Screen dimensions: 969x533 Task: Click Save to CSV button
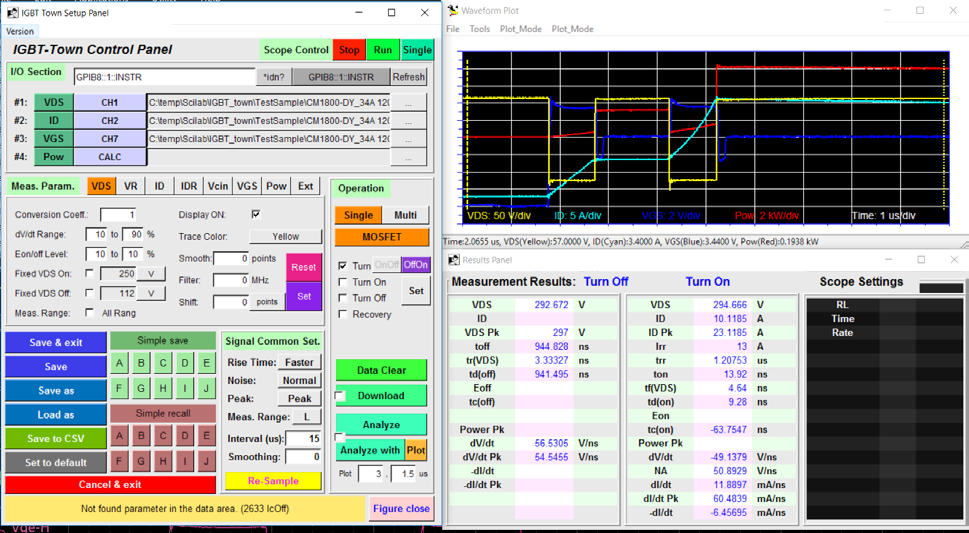pyautogui.click(x=56, y=438)
